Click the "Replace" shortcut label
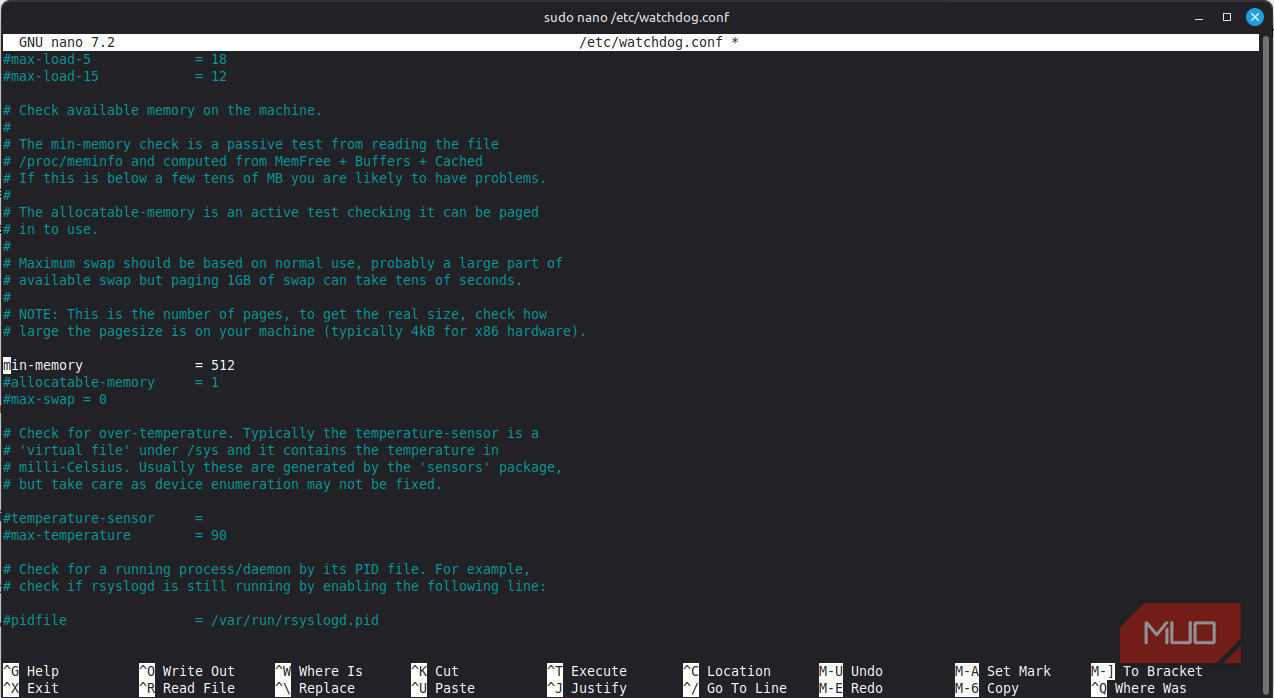The height and width of the screenshot is (698, 1274). (327, 688)
